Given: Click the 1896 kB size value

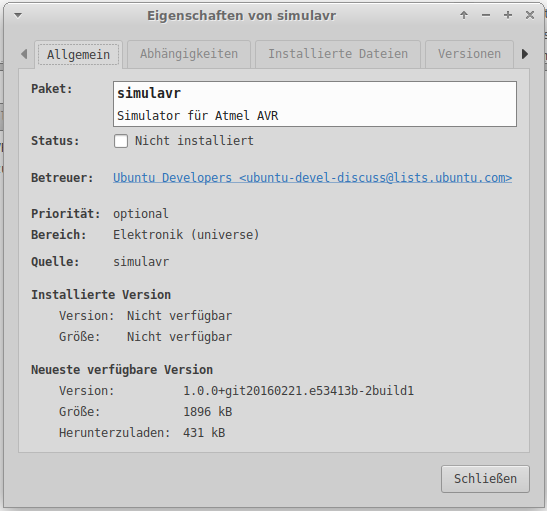Looking at the screenshot, I should click(208, 412).
